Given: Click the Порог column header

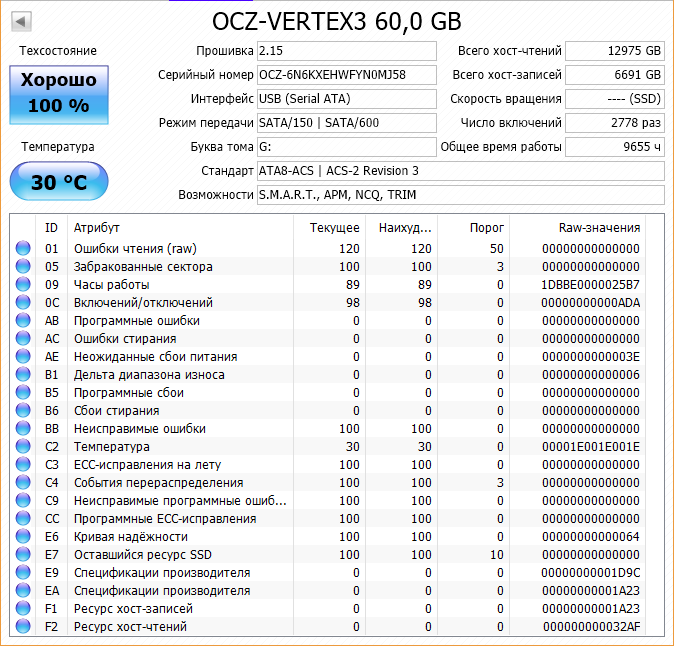Looking at the screenshot, I should tap(474, 227).
